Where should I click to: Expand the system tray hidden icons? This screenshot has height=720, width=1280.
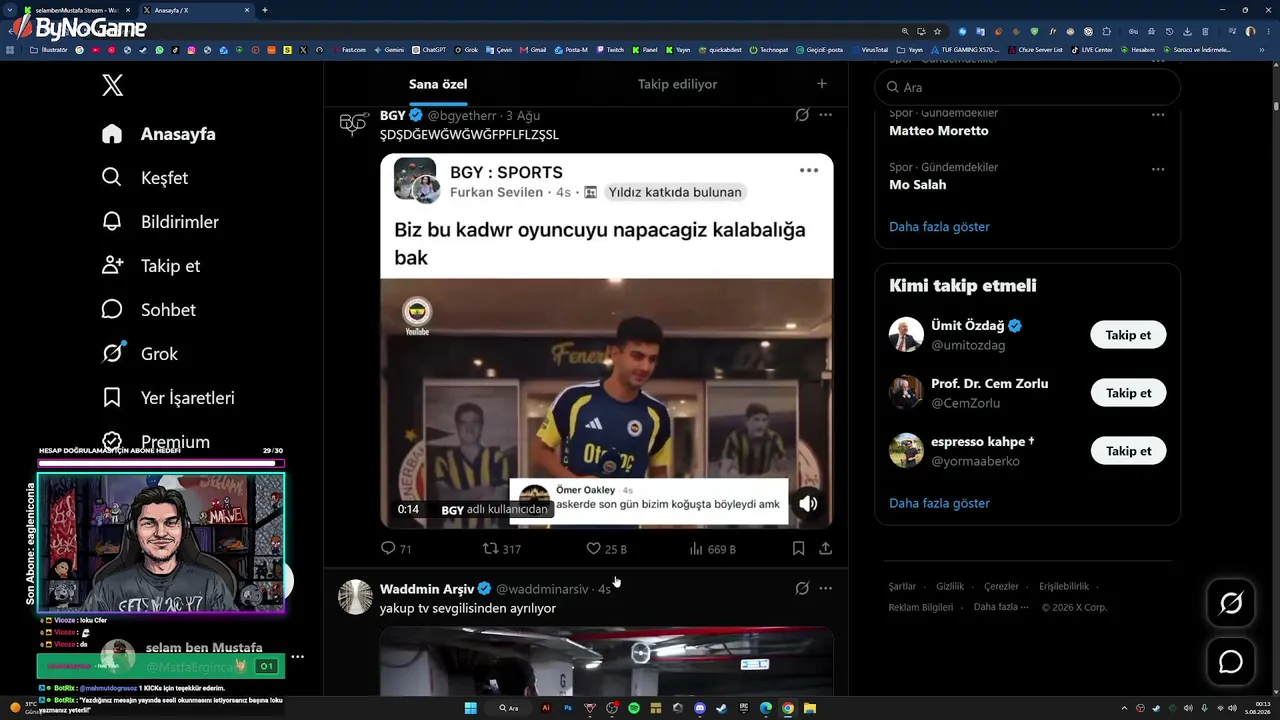click(x=1125, y=708)
